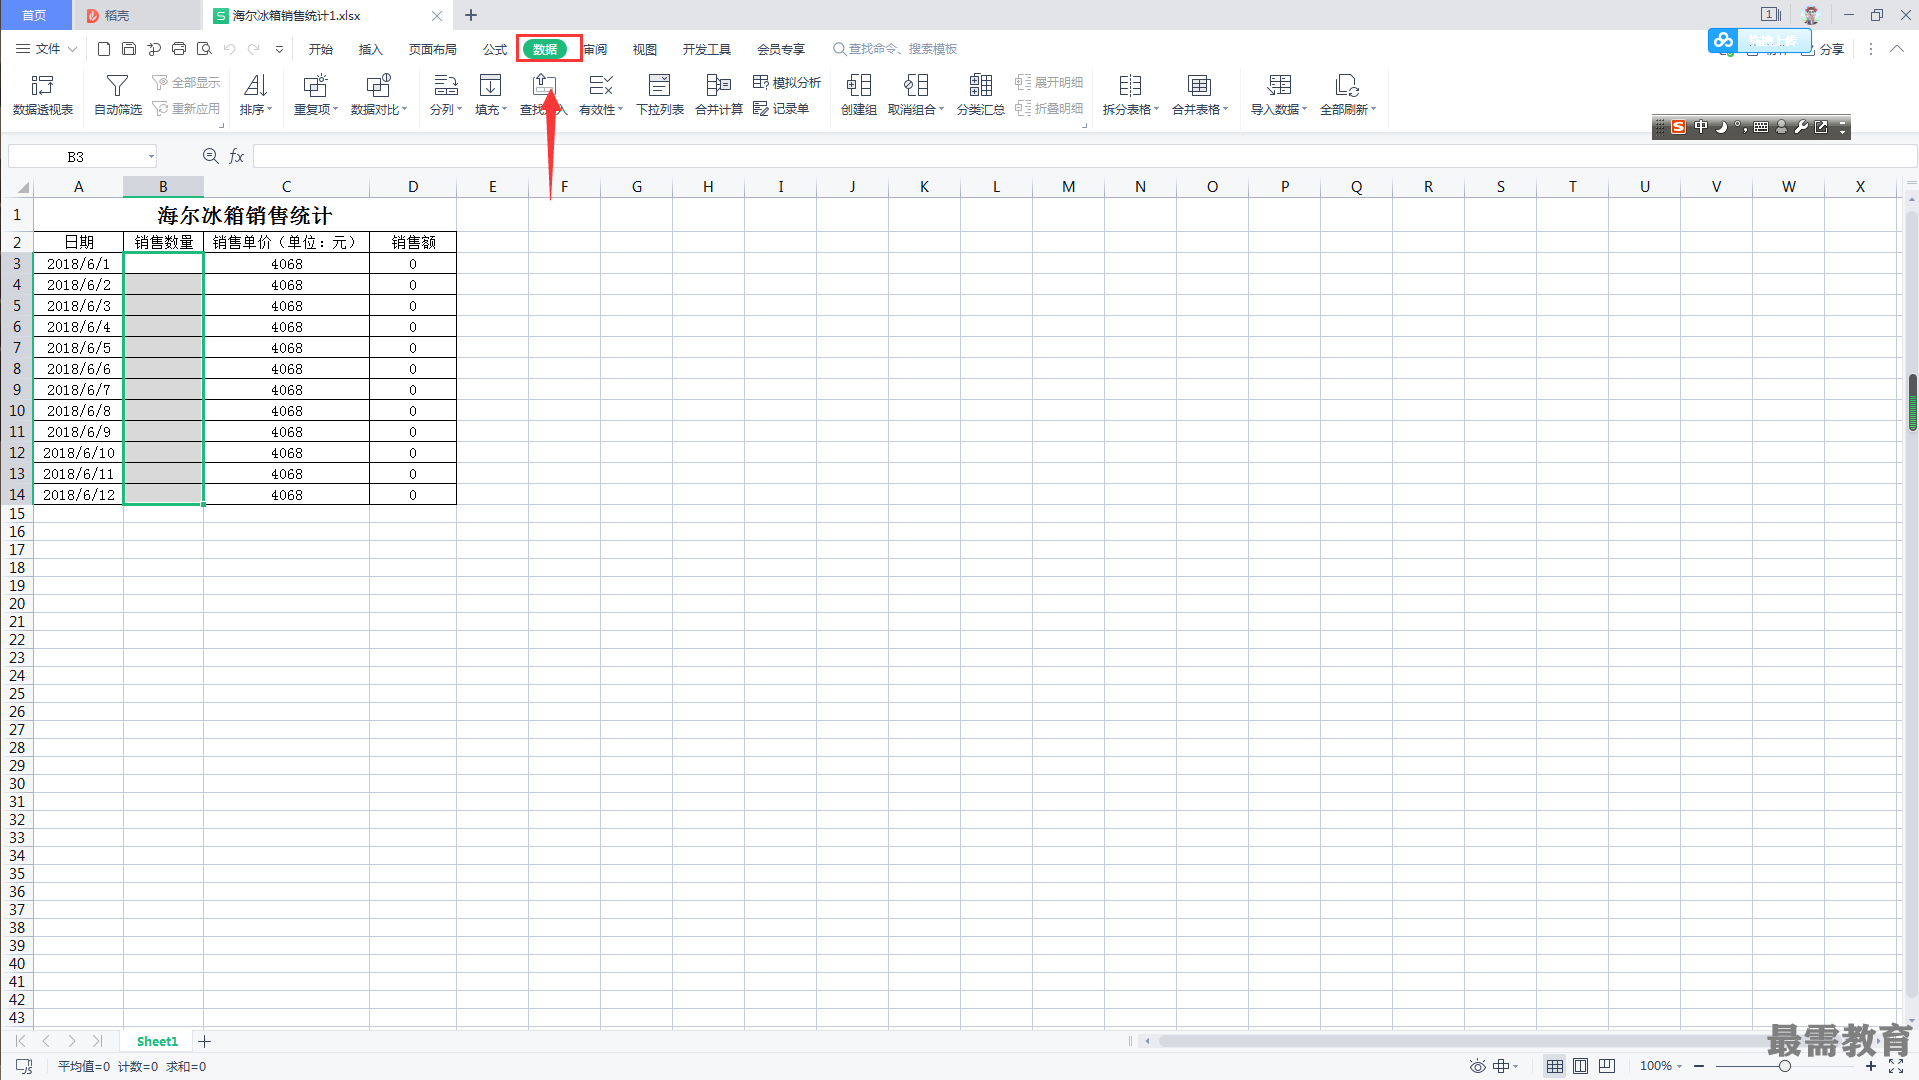Open the 模拟分析 what-if analysis dropdown

coord(787,82)
